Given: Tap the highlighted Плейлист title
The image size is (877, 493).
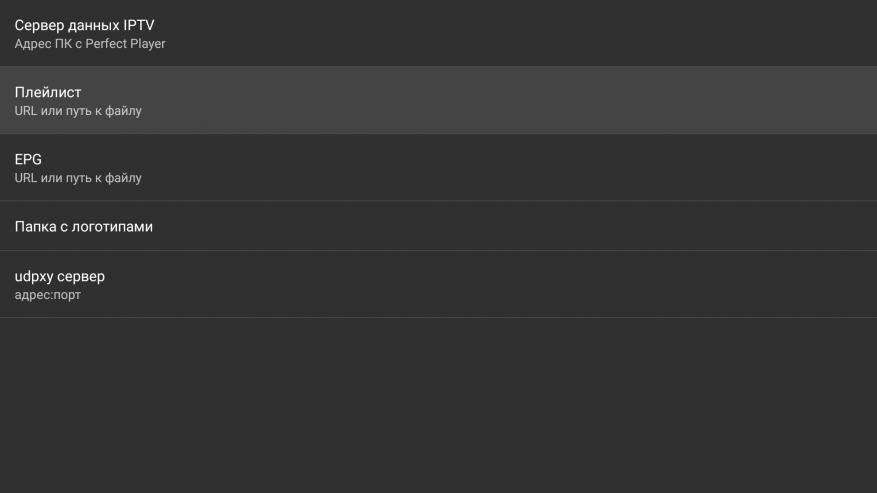Looking at the screenshot, I should [x=48, y=92].
